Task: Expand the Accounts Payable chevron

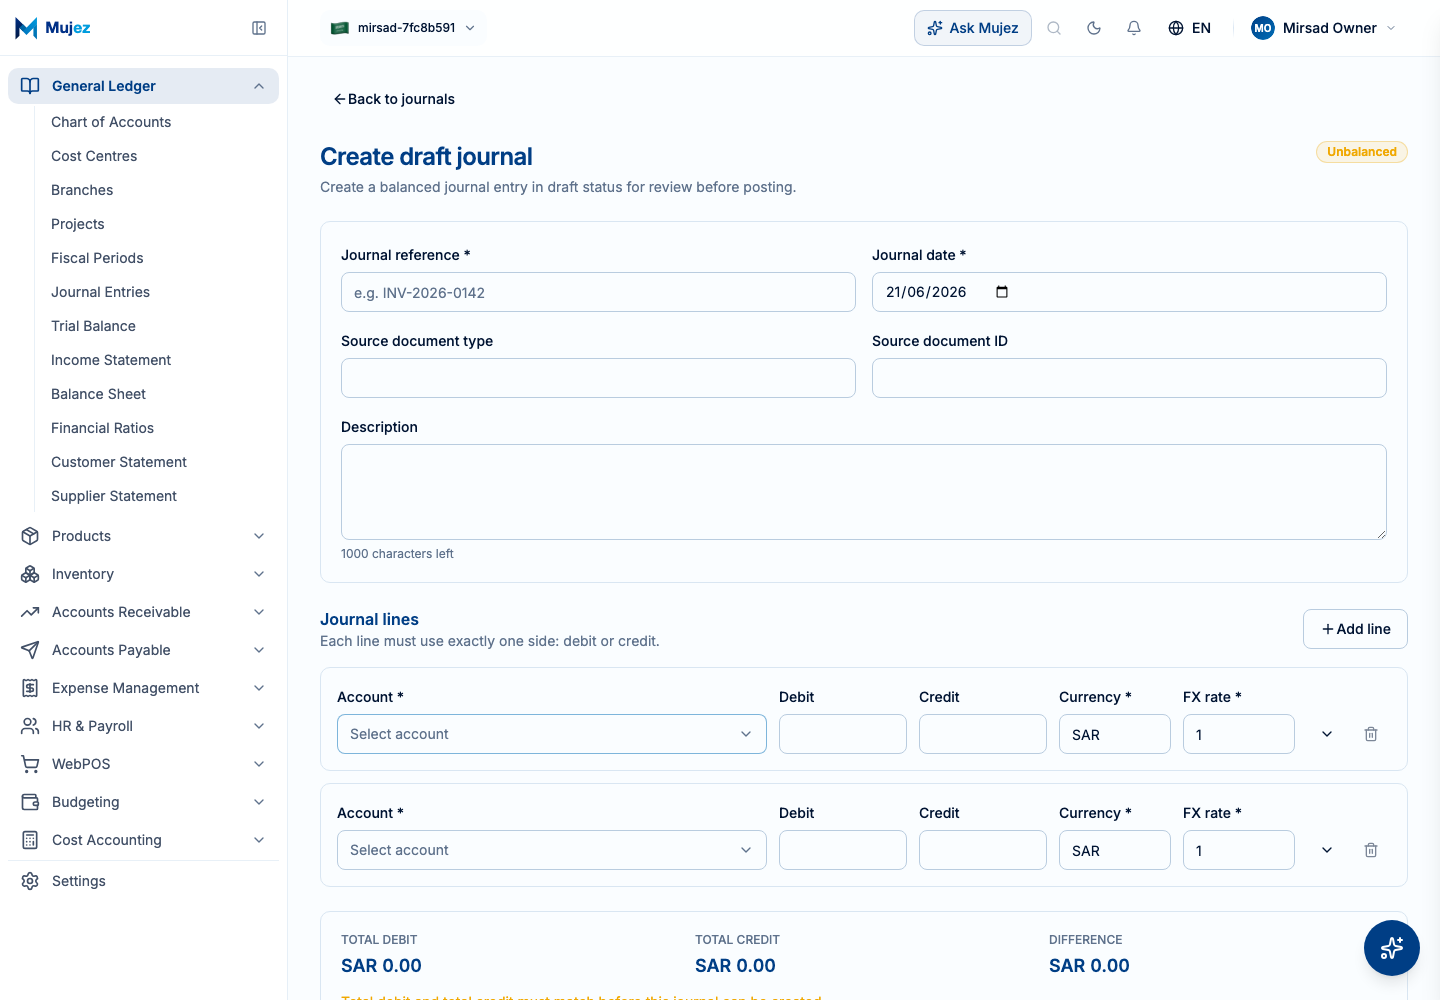Action: click(259, 650)
